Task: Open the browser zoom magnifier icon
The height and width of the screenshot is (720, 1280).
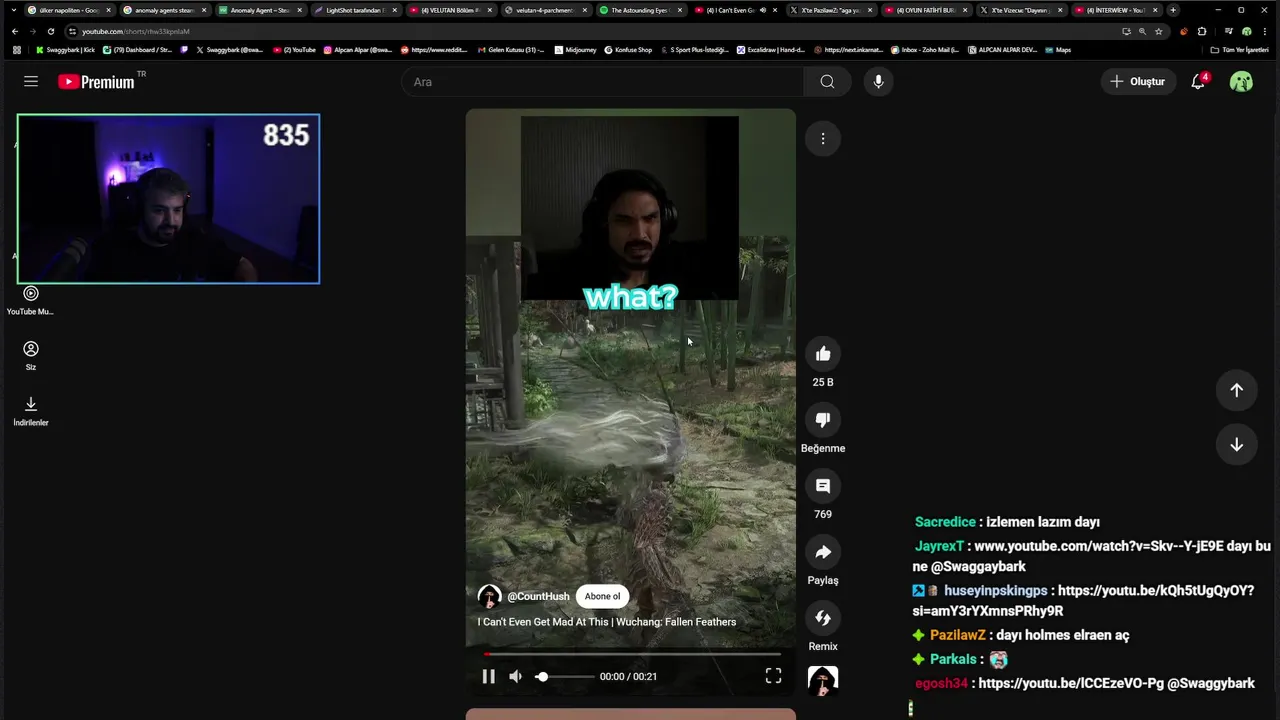Action: 1142,31
